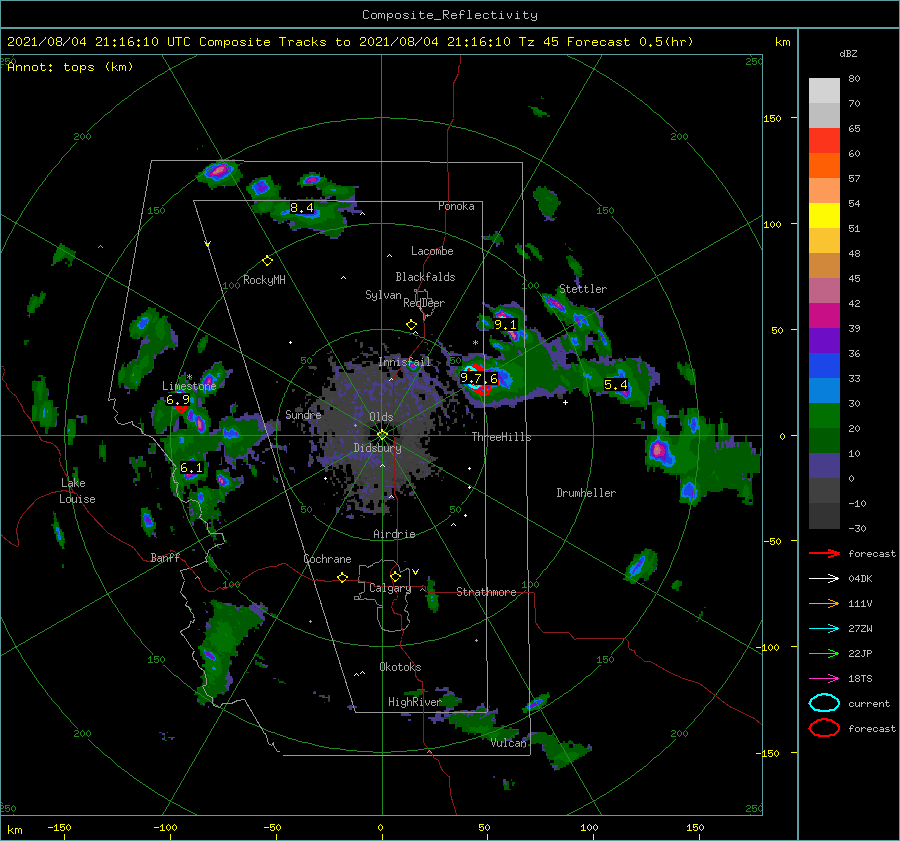Select the purple 0-10 dBZ swatch
Image resolution: width=900 pixels, height=841 pixels.
coord(824,466)
